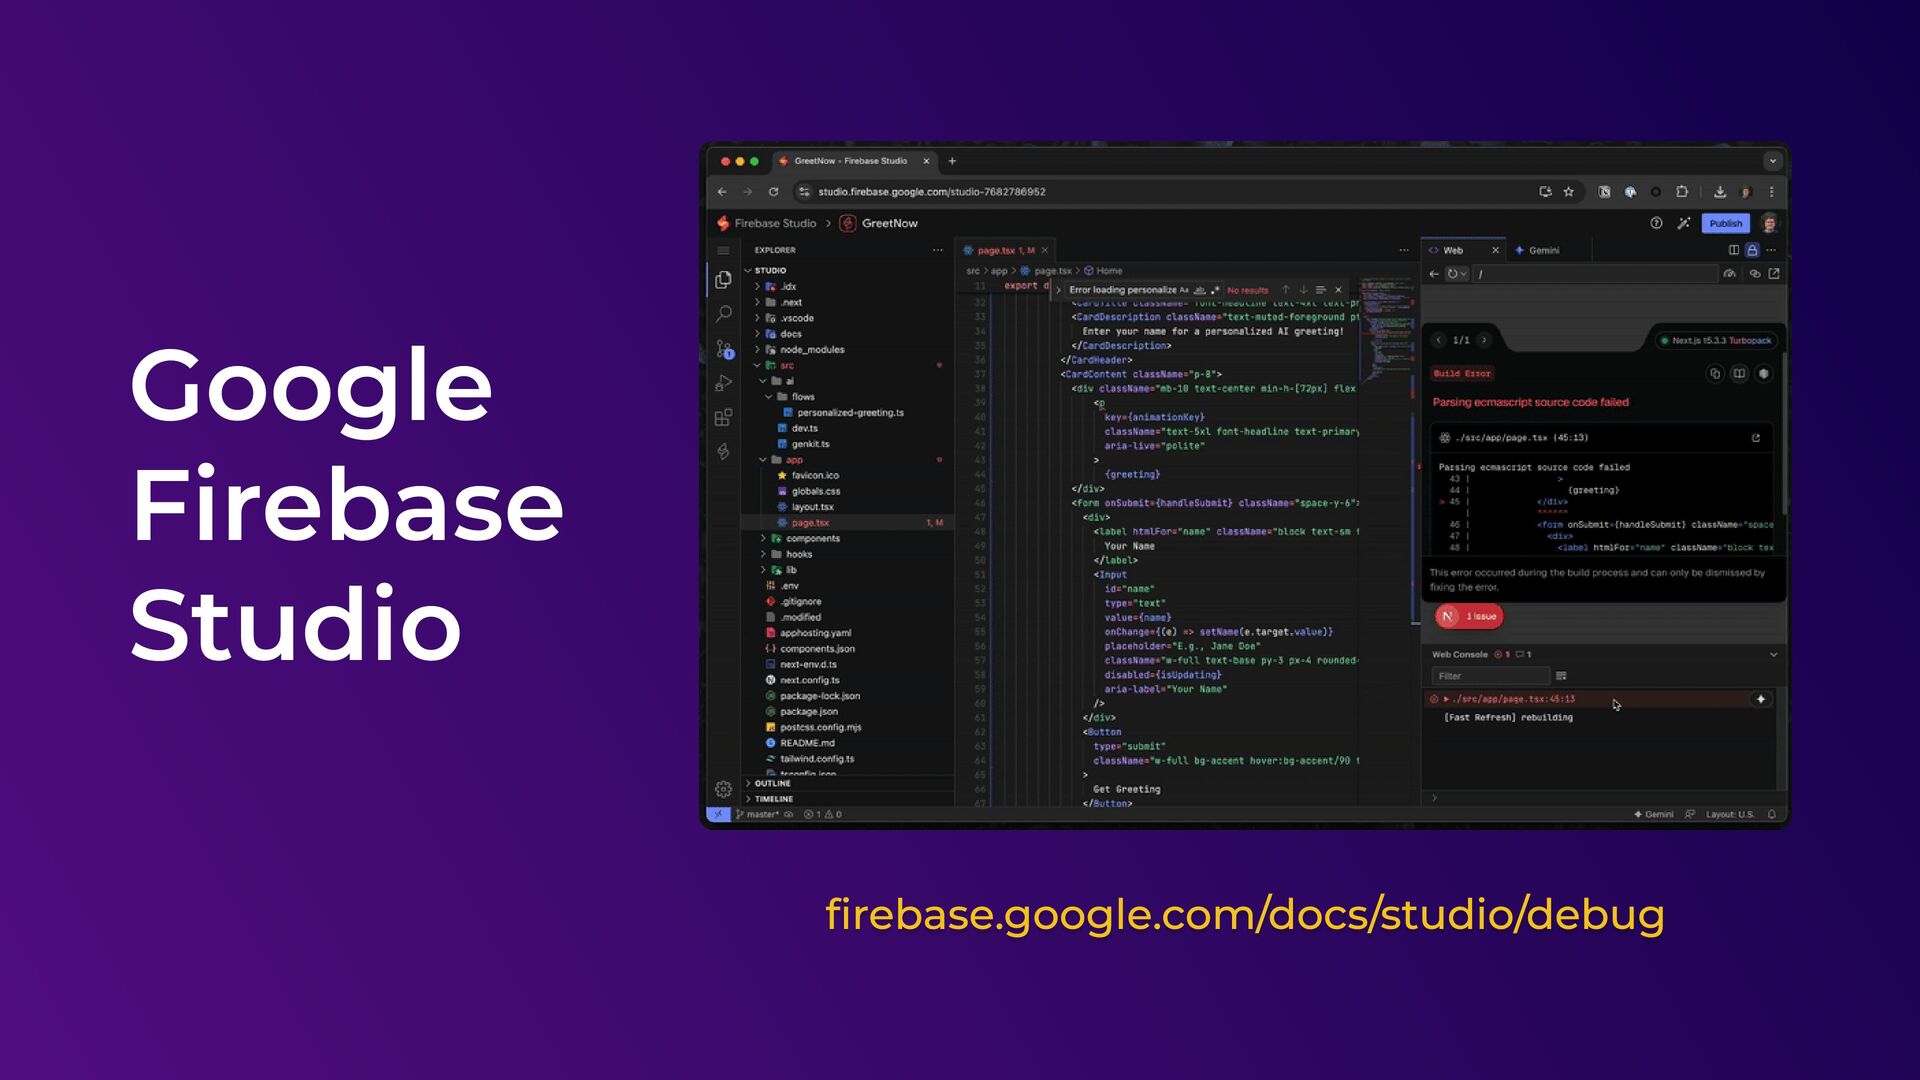The width and height of the screenshot is (1920, 1080).
Task: Open the browser extensions puzzle icon
Action: coord(1682,192)
